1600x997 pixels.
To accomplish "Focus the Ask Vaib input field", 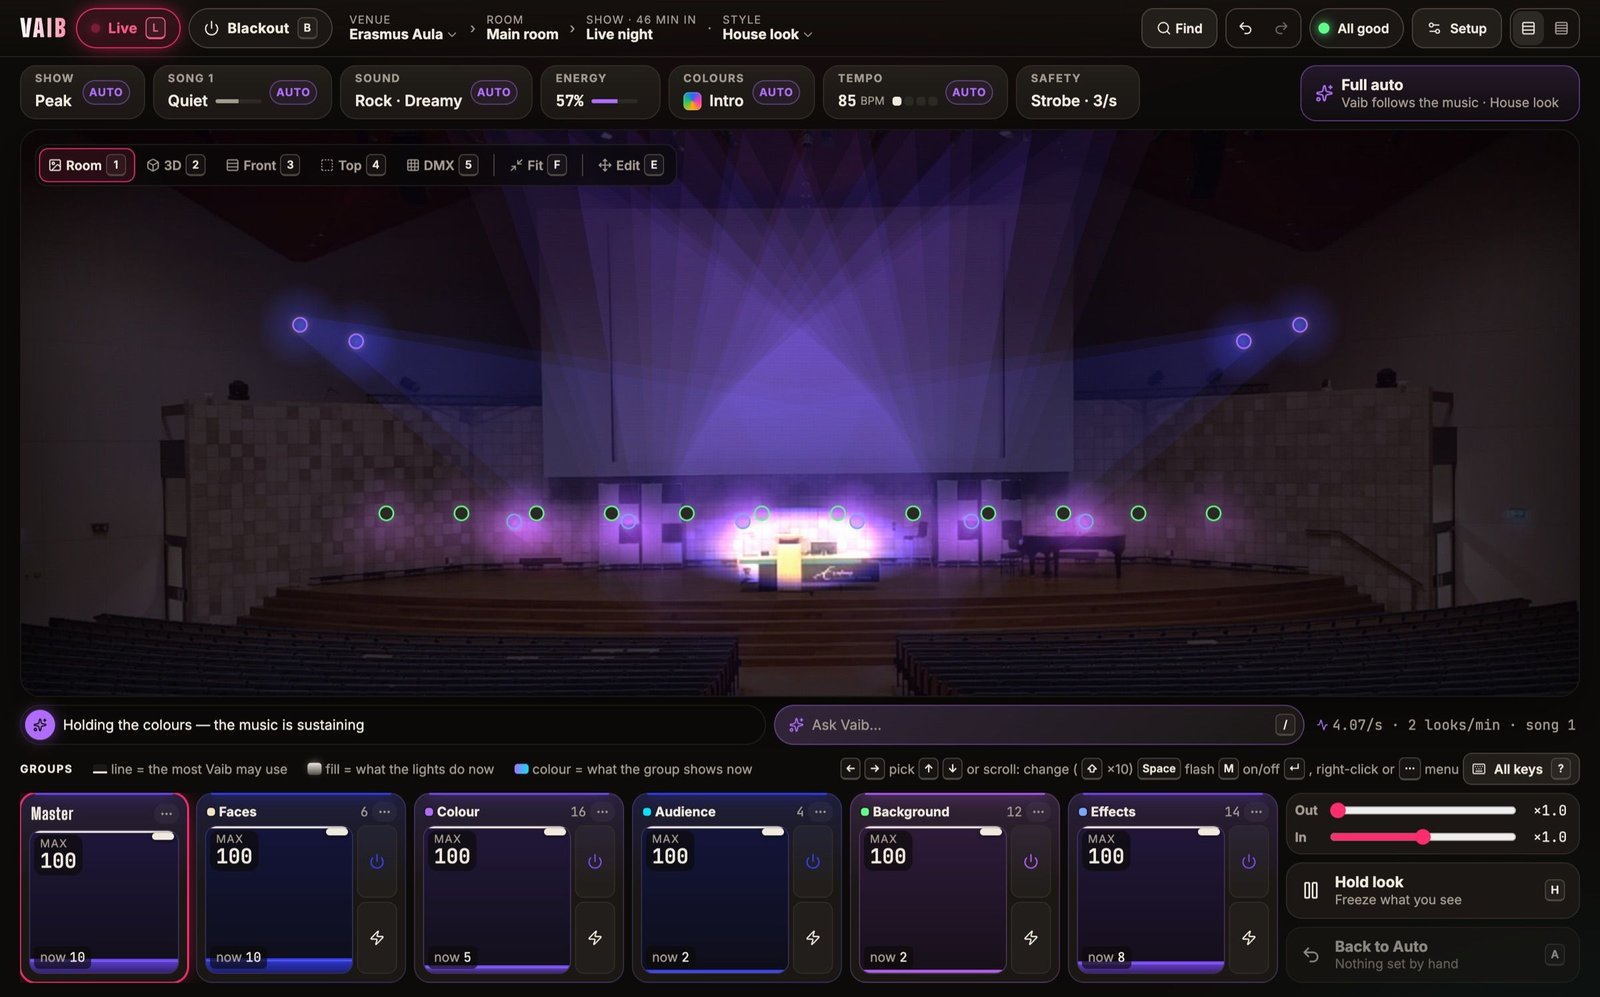I will (1038, 725).
